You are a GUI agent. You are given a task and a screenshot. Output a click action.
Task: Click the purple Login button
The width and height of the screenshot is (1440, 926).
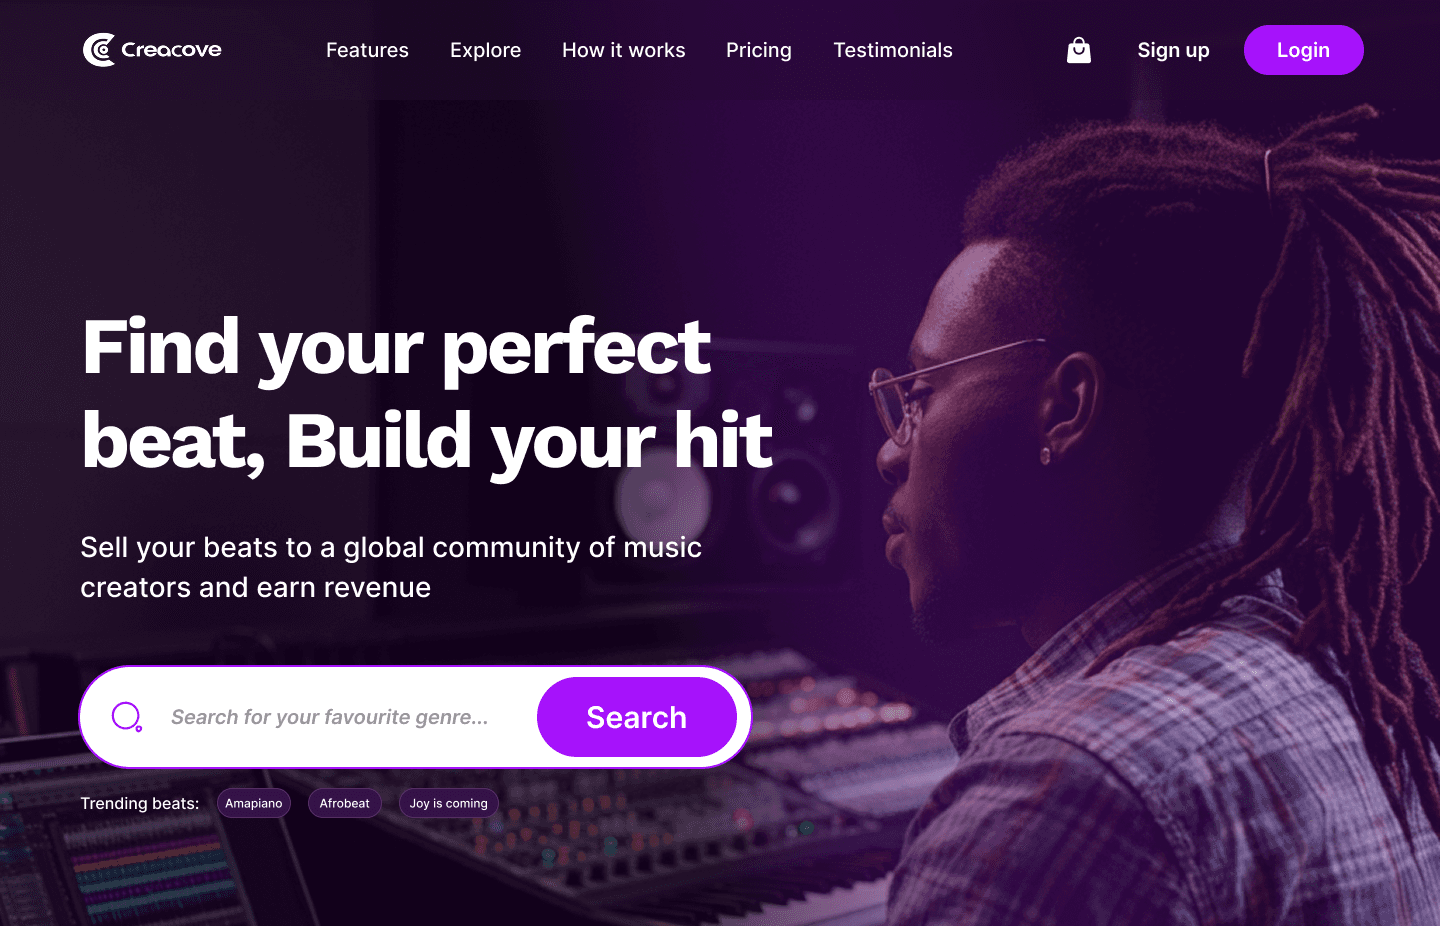coord(1304,50)
